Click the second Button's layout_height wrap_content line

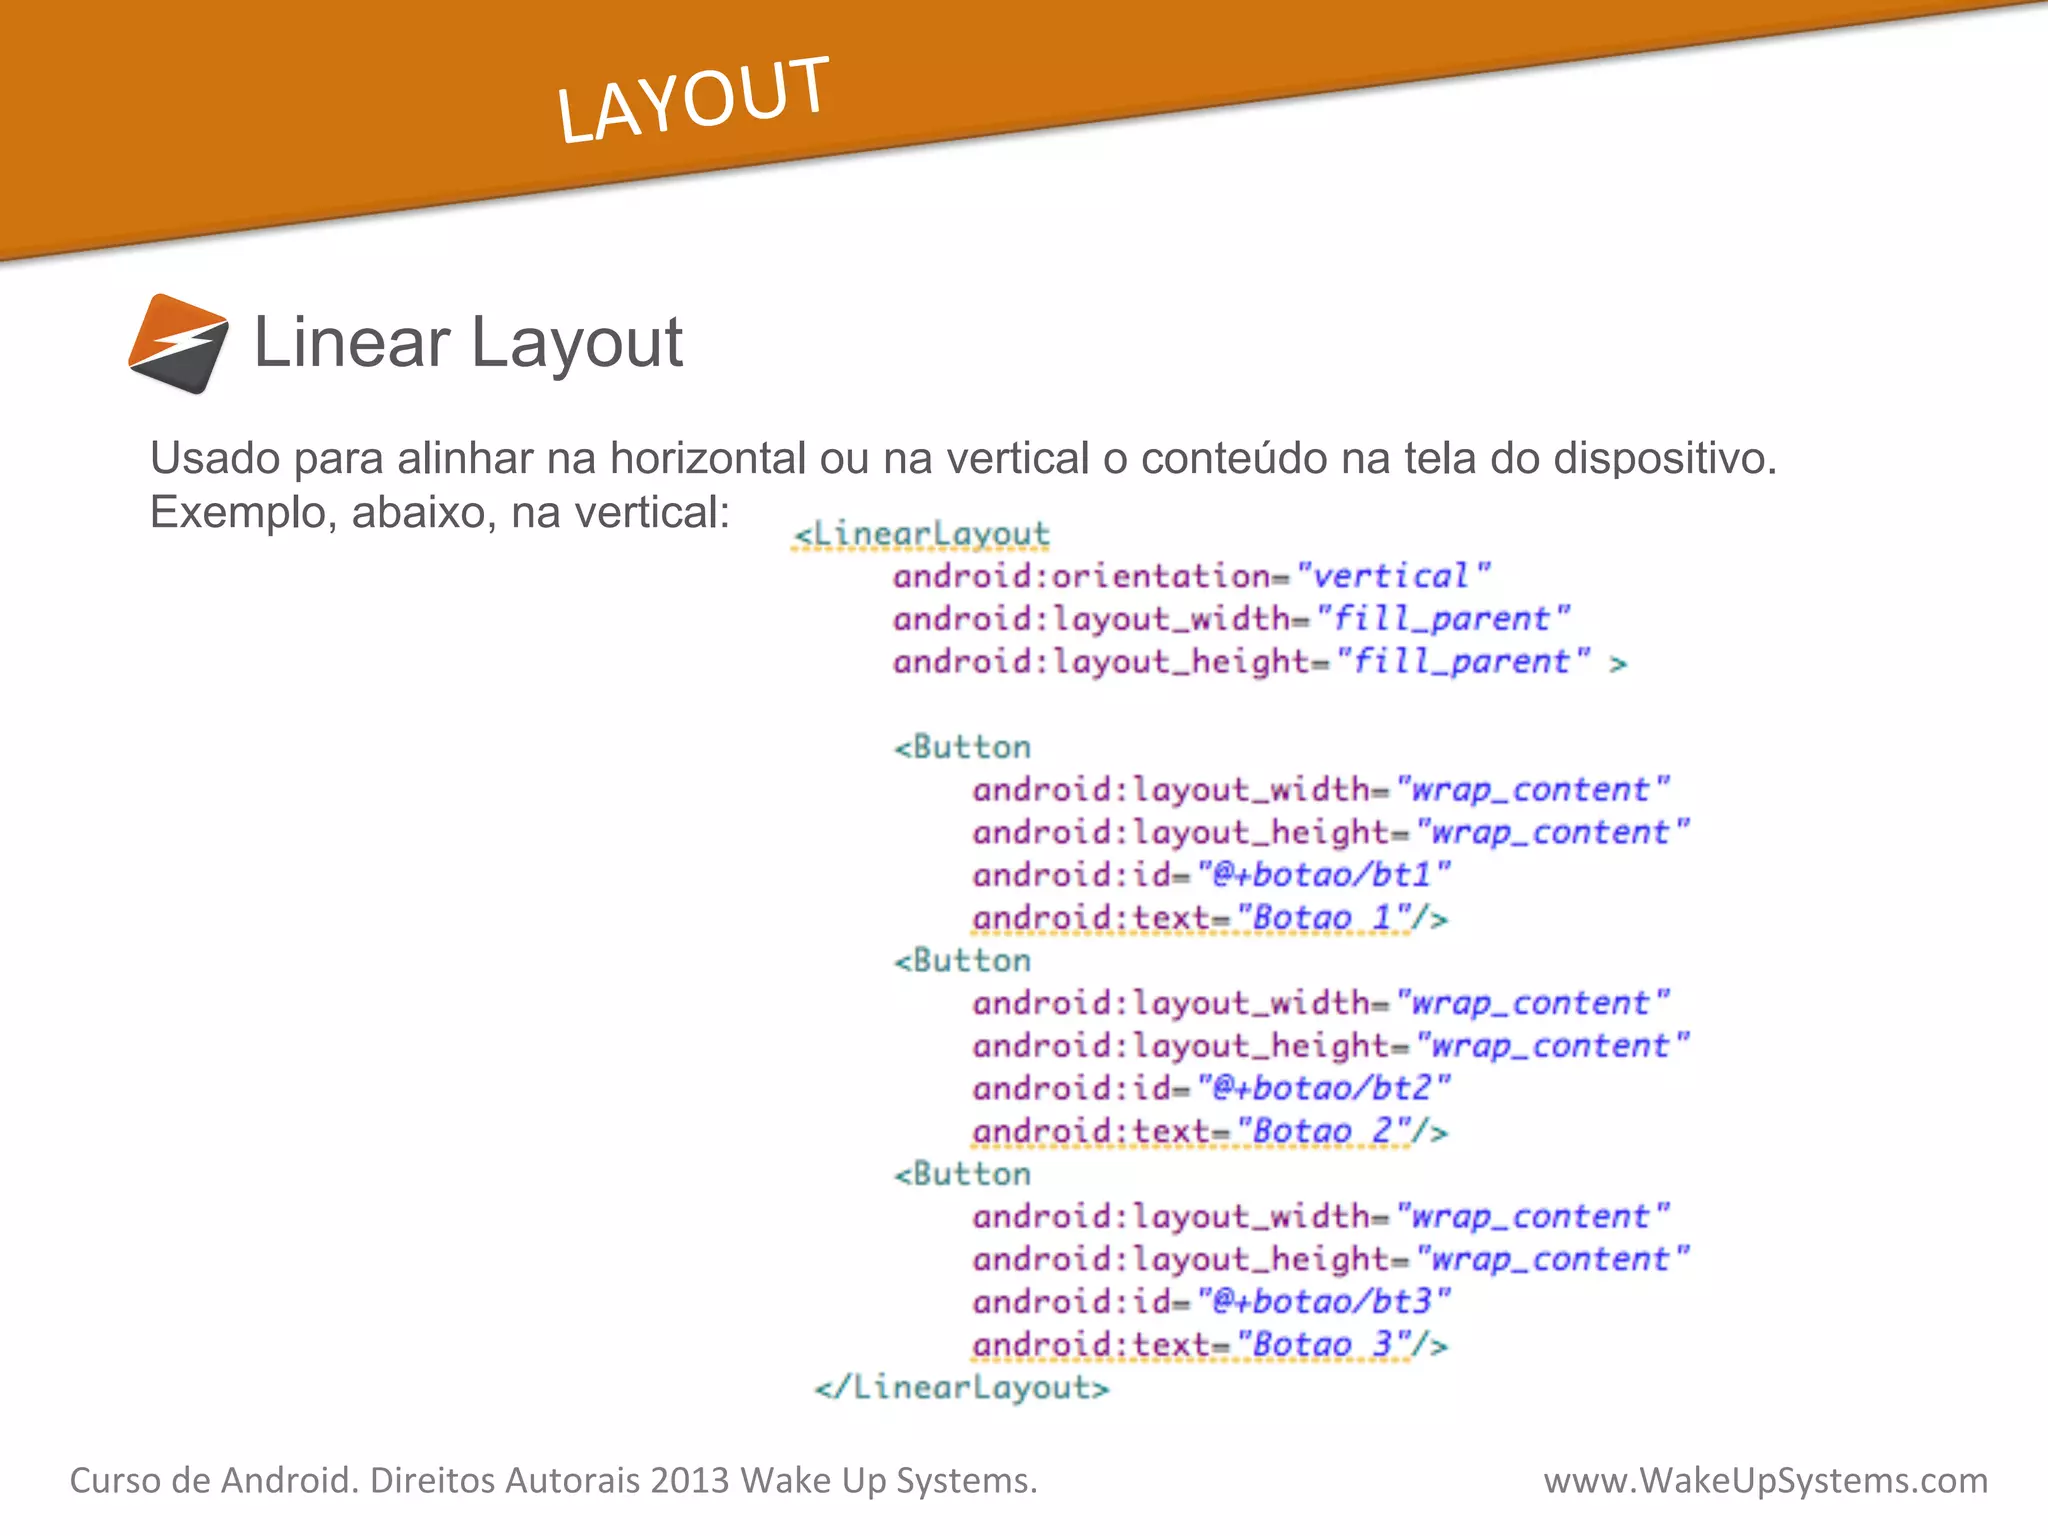1331,1046
